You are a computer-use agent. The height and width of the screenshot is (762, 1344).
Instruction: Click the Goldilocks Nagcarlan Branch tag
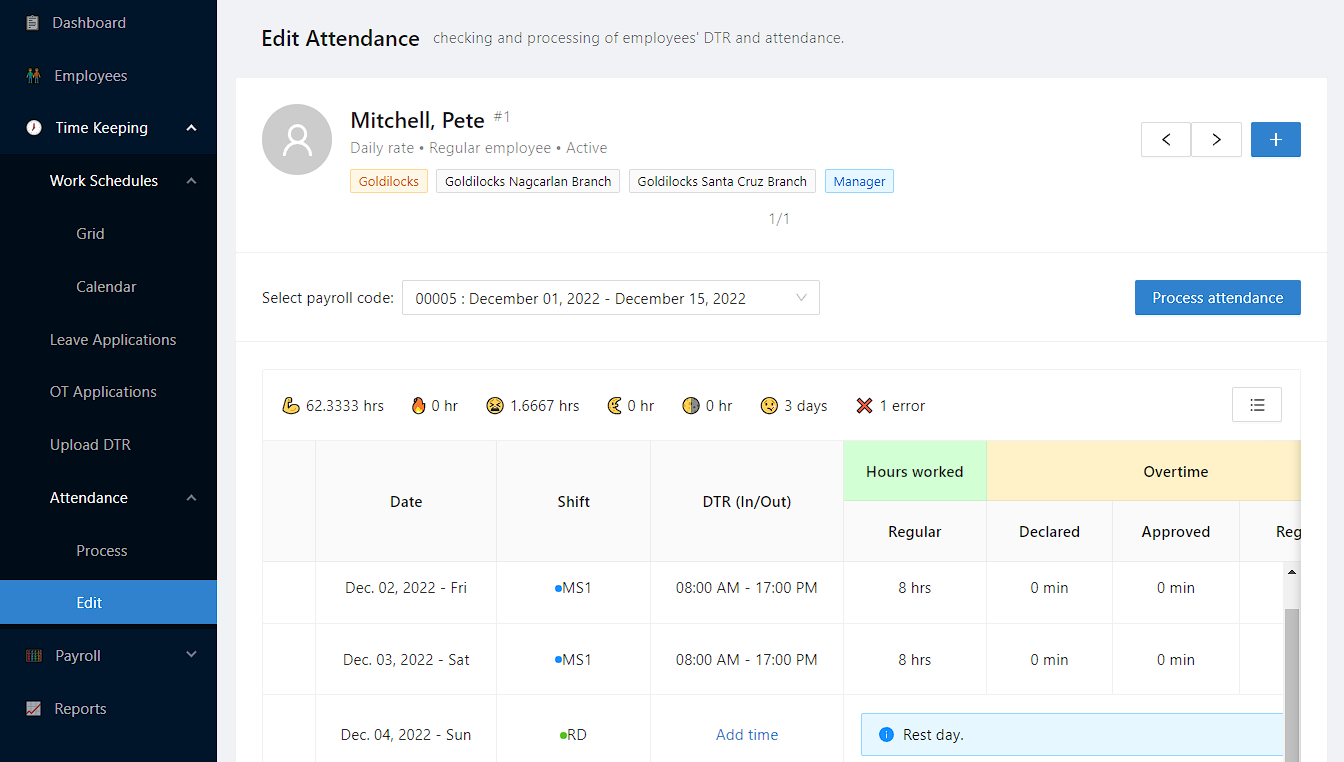click(x=528, y=182)
